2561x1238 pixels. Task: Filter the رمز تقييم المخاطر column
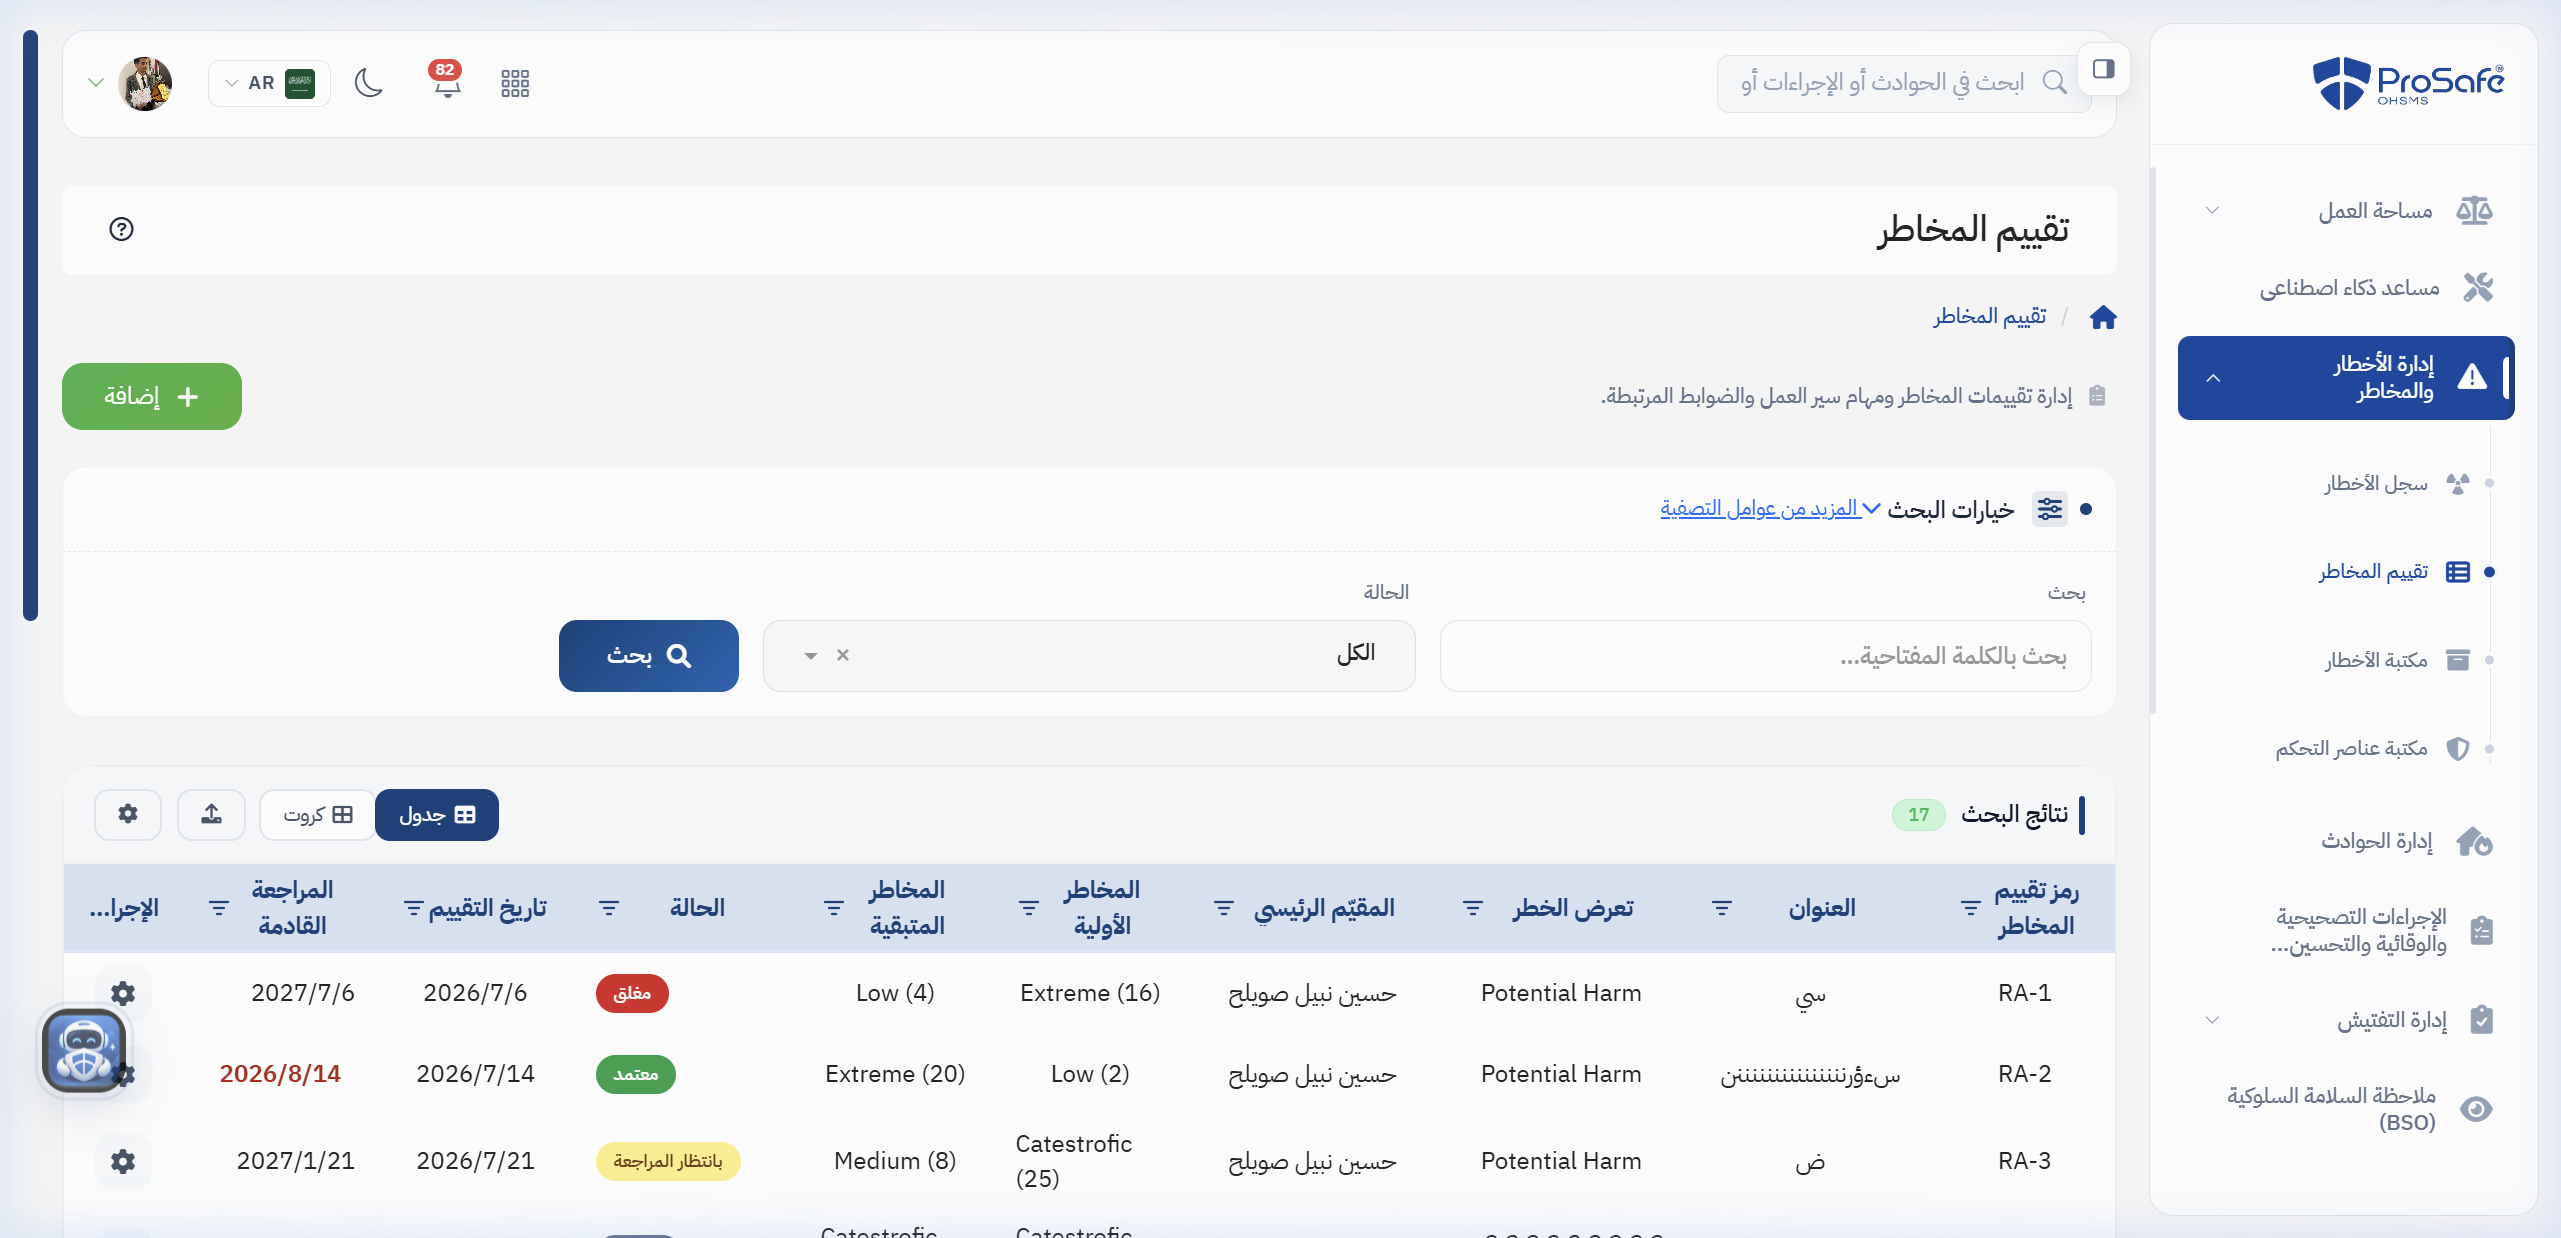click(x=1970, y=908)
